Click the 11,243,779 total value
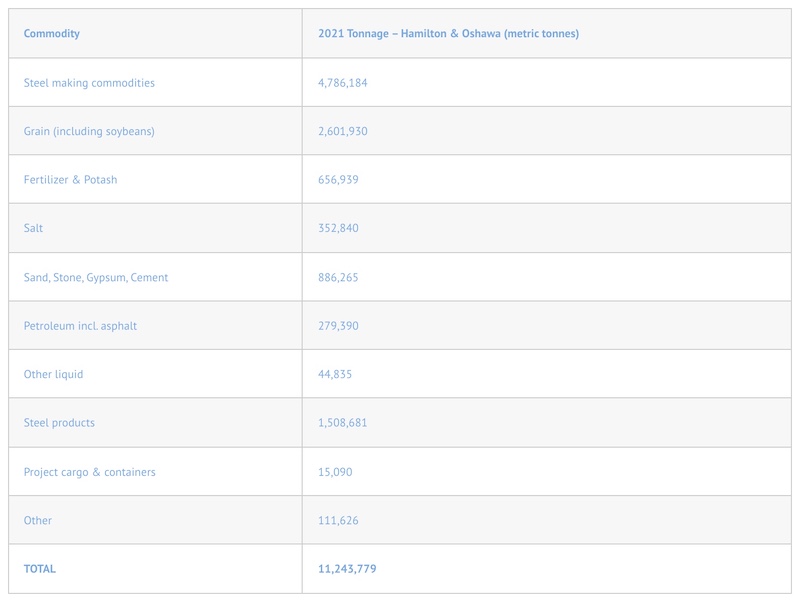This screenshot has width=800, height=607. pos(347,569)
